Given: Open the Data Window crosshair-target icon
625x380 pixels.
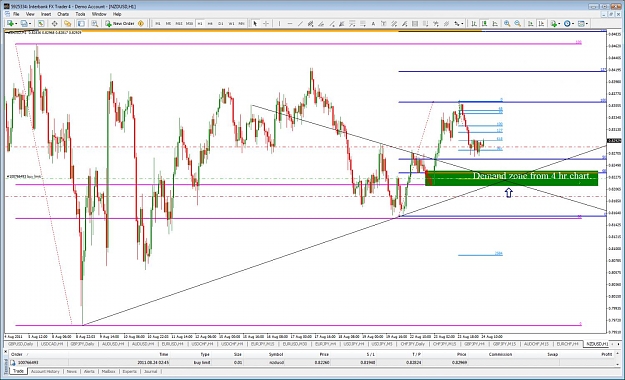Looking at the screenshot, I should pos(55,24).
